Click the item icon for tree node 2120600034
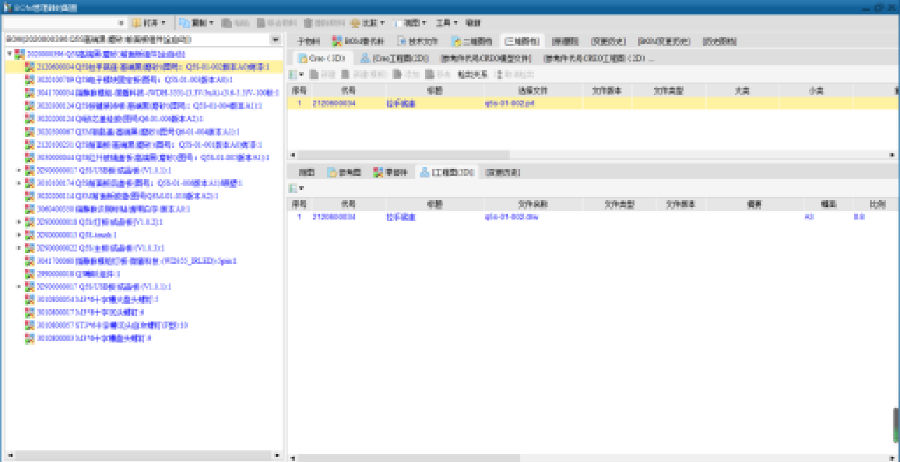The image size is (900, 462). coord(30,66)
